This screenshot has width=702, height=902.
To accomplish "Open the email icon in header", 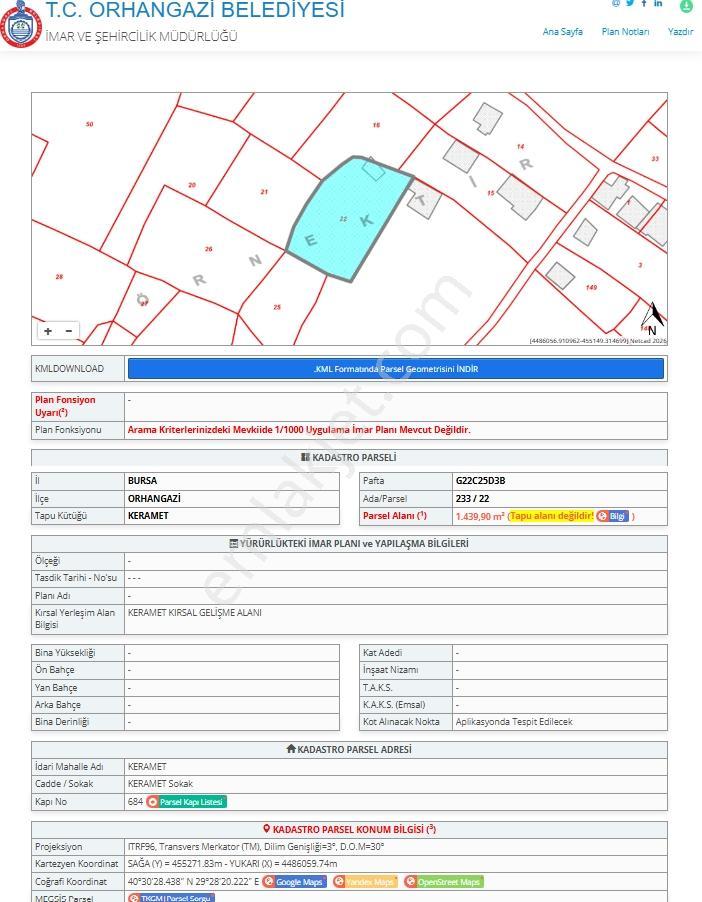I will [x=616, y=3].
